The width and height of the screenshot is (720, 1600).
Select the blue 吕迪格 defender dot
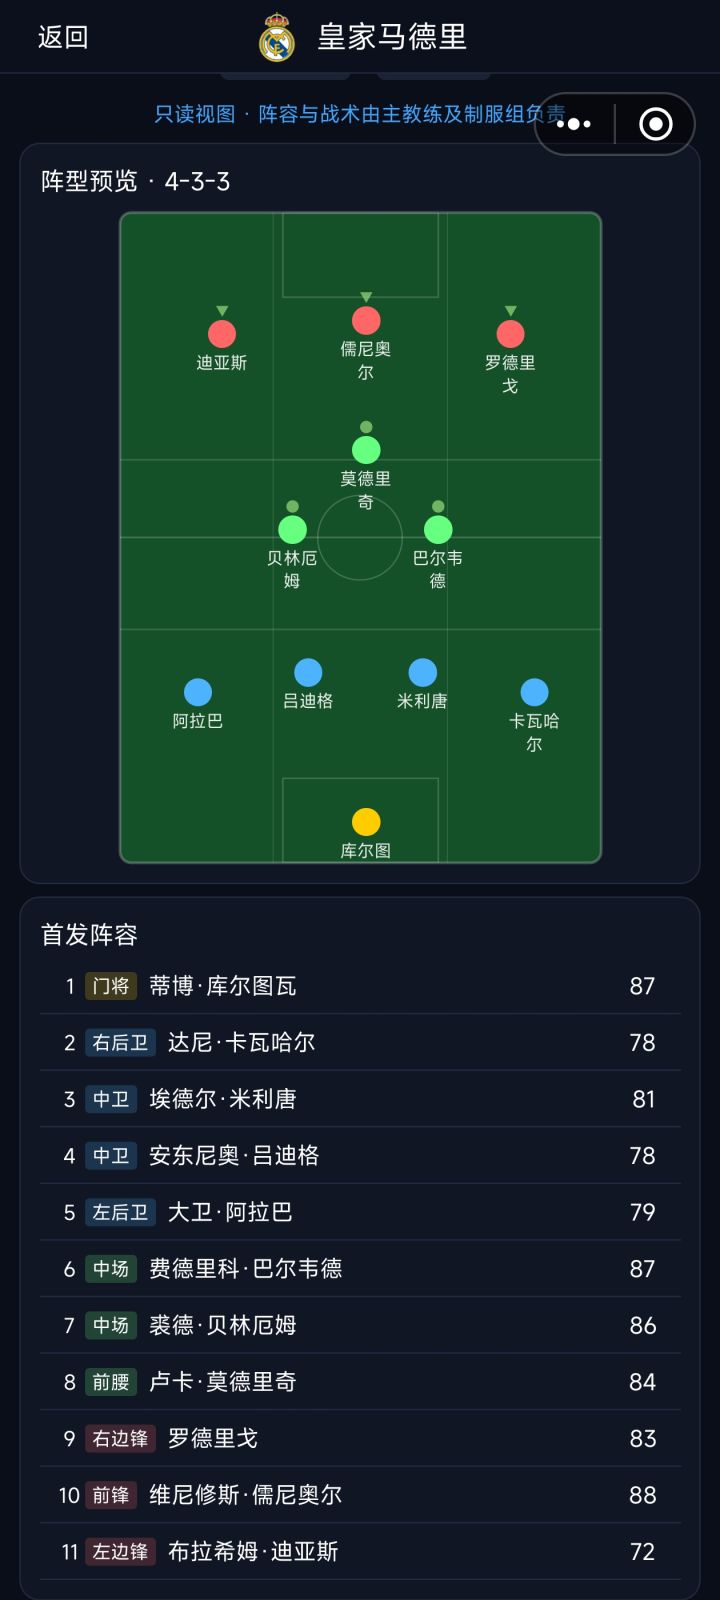pos(308,672)
